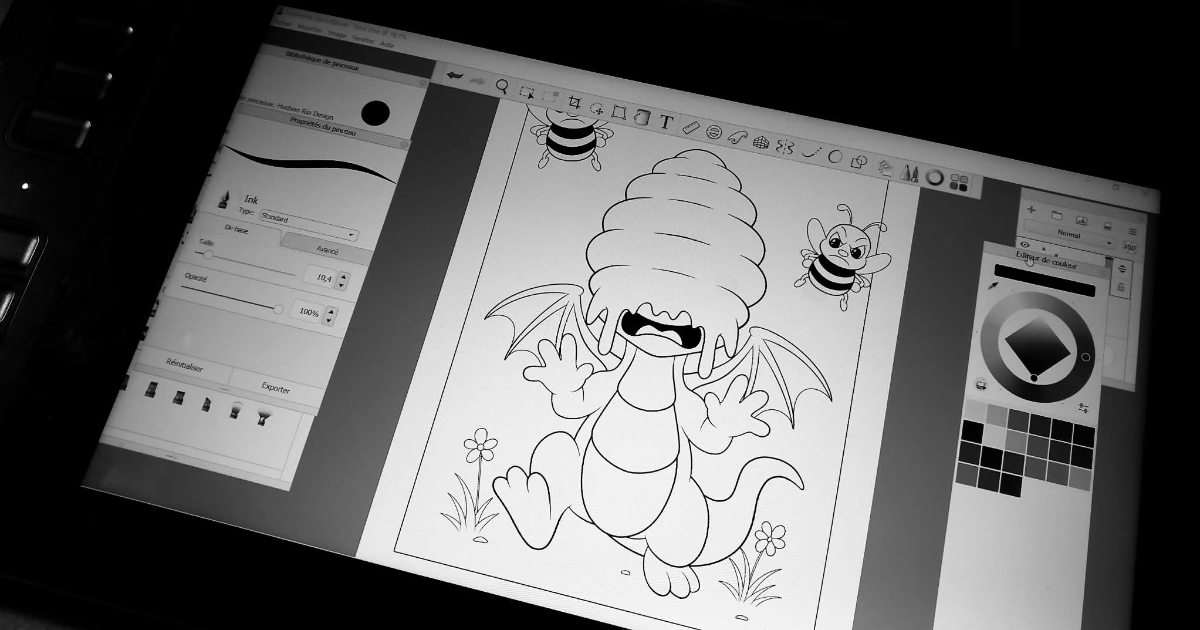Choose the Flood Fill bucket tool
This screenshot has width=1200, height=630.
642,118
